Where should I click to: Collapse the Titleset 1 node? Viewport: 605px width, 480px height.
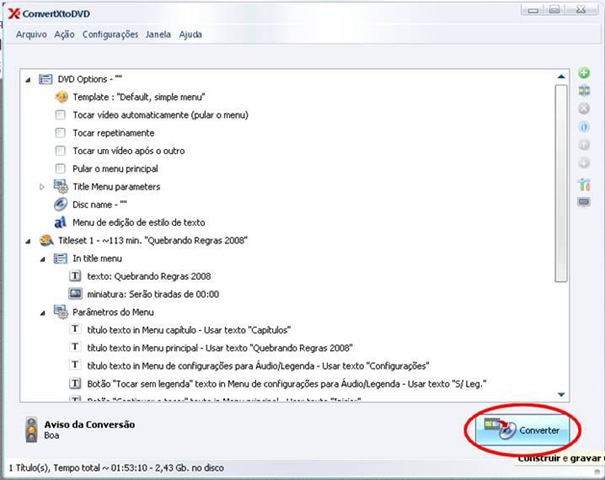(x=28, y=241)
